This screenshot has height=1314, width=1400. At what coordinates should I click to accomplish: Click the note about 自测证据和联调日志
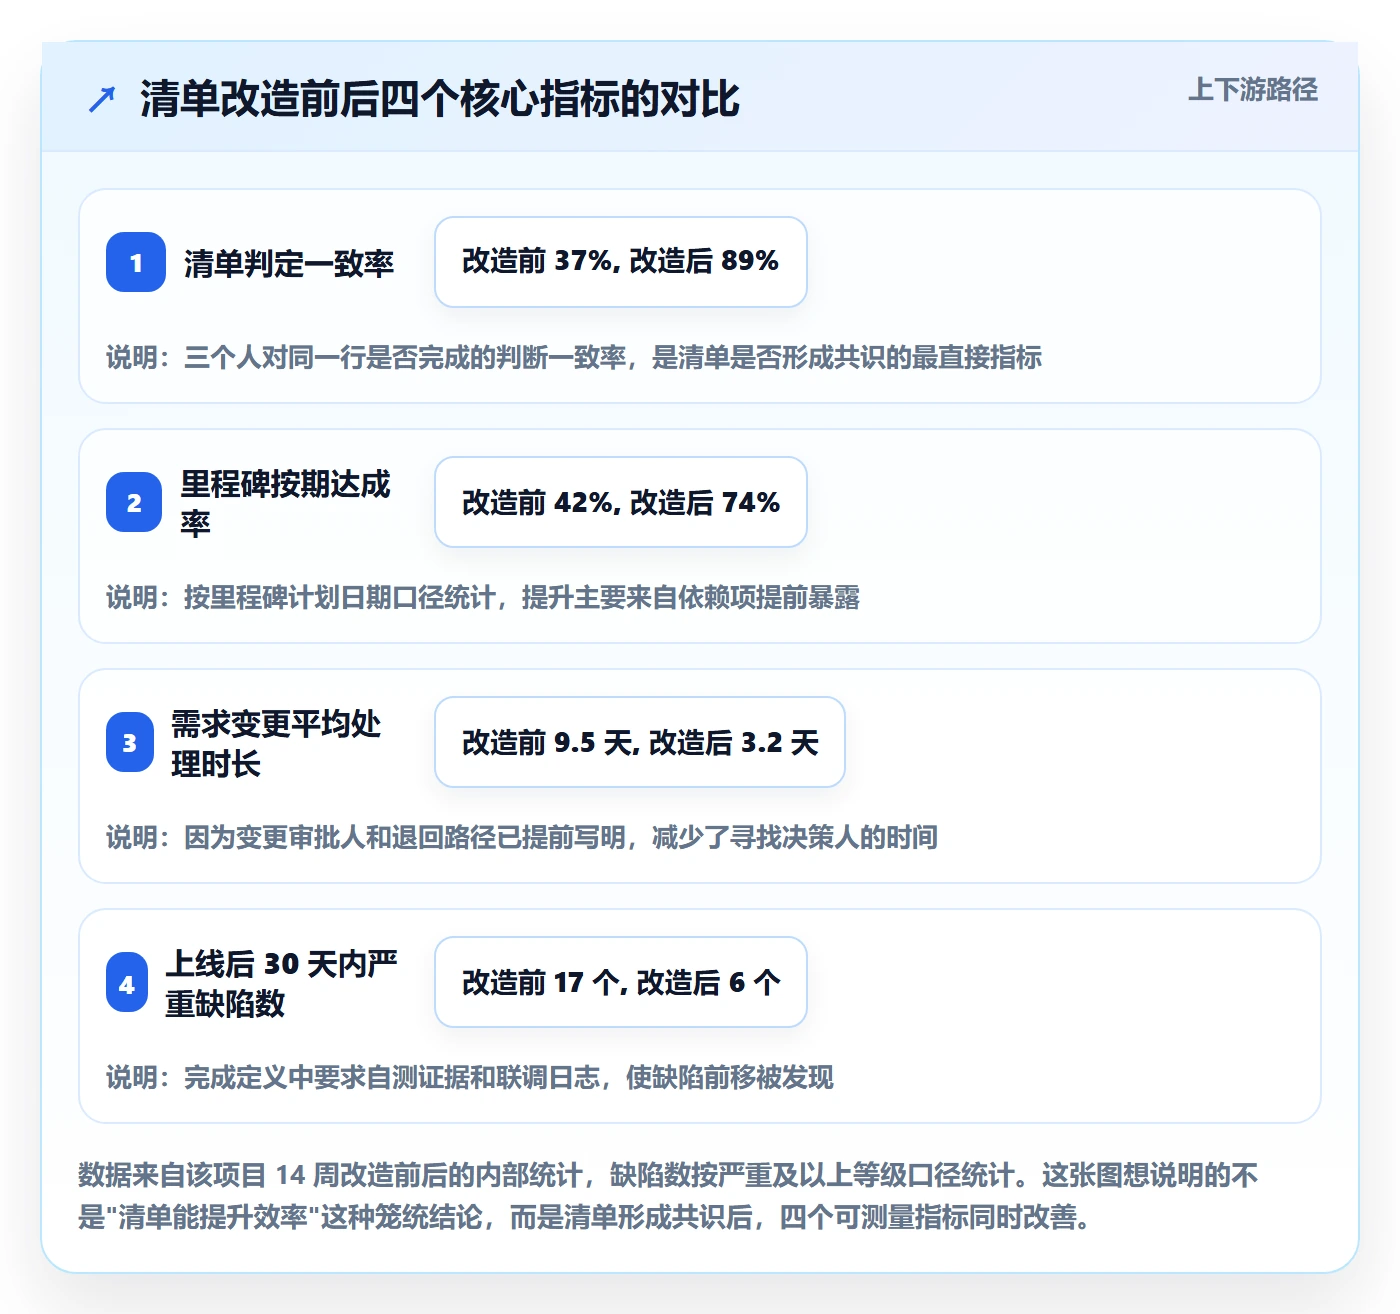(x=470, y=1077)
